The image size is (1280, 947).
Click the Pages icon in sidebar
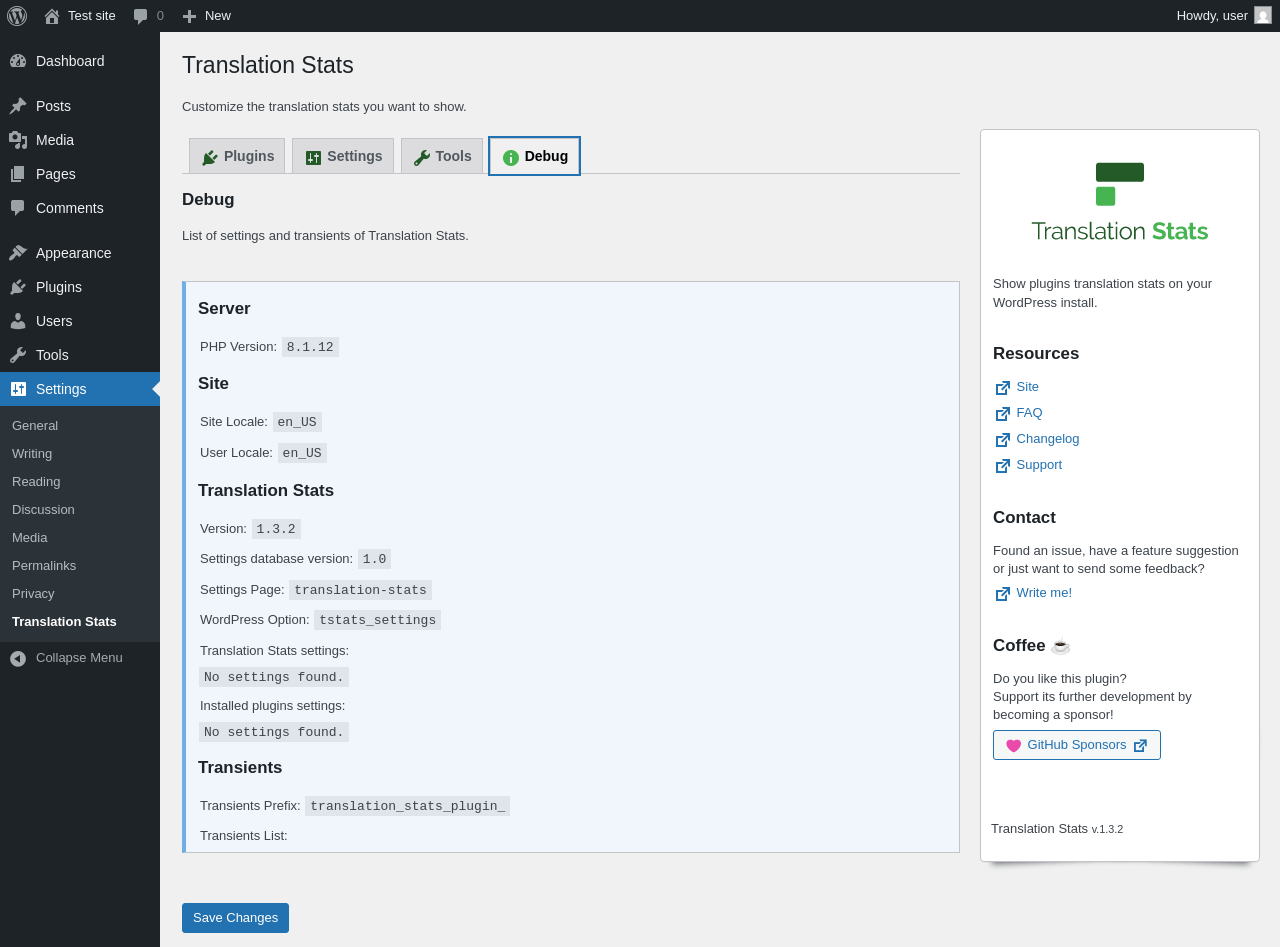[x=18, y=174]
